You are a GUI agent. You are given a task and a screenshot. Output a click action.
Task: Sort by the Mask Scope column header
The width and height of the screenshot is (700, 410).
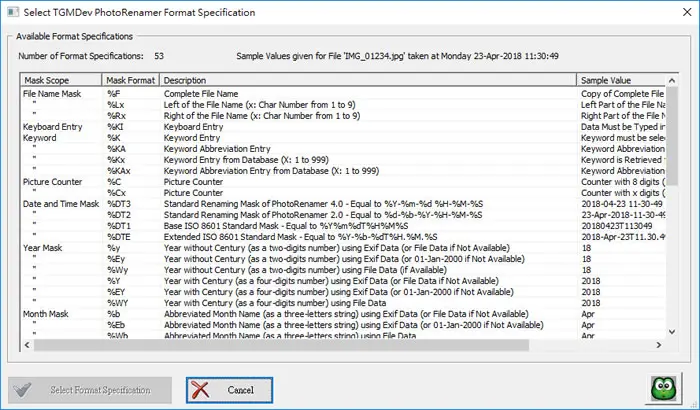pyautogui.click(x=61, y=80)
